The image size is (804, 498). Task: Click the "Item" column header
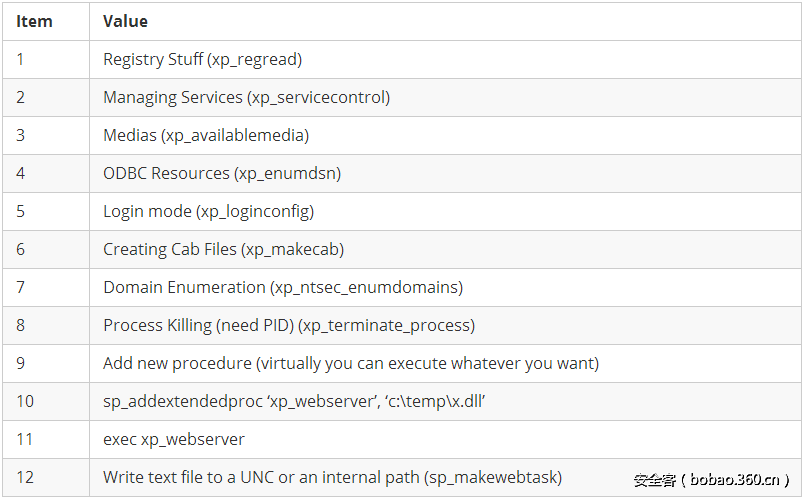pos(35,21)
